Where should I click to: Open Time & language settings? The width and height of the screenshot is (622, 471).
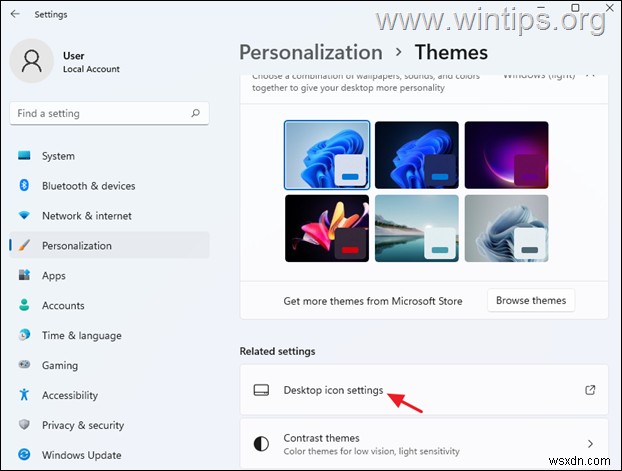pyautogui.click(x=81, y=336)
